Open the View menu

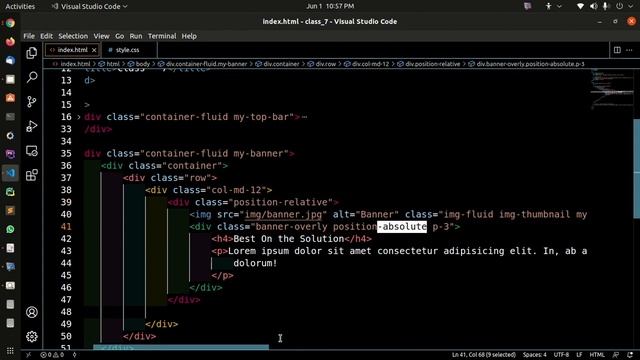click(101, 36)
